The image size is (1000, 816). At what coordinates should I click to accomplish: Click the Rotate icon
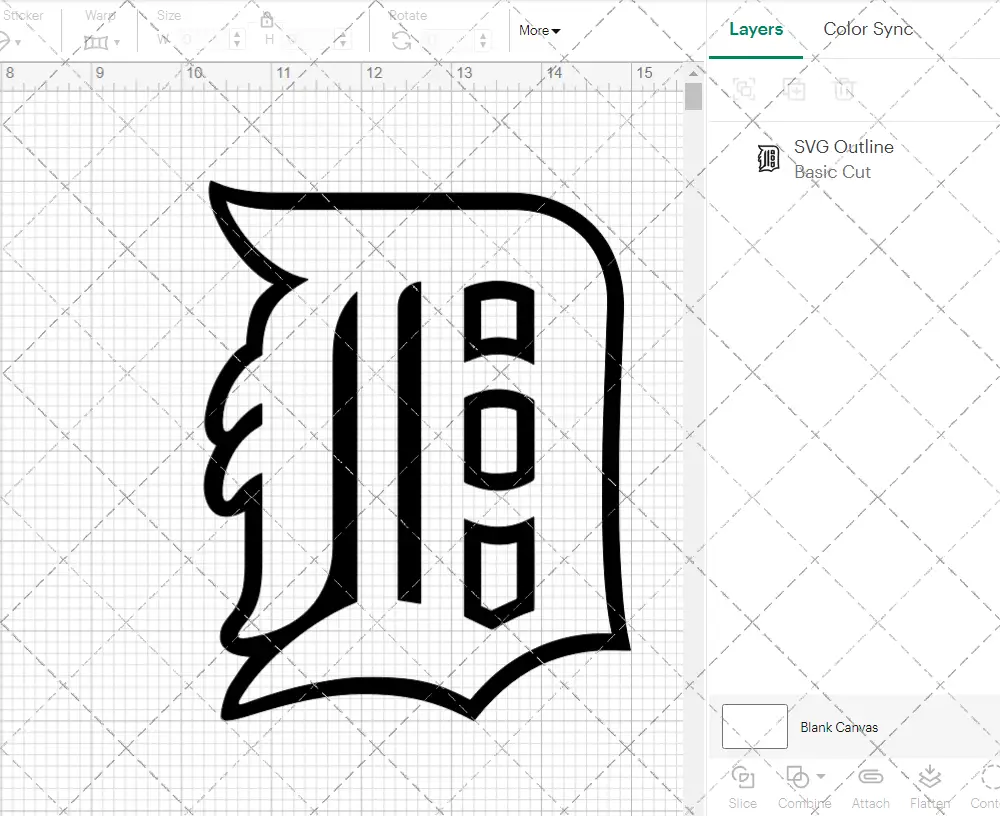[401, 41]
